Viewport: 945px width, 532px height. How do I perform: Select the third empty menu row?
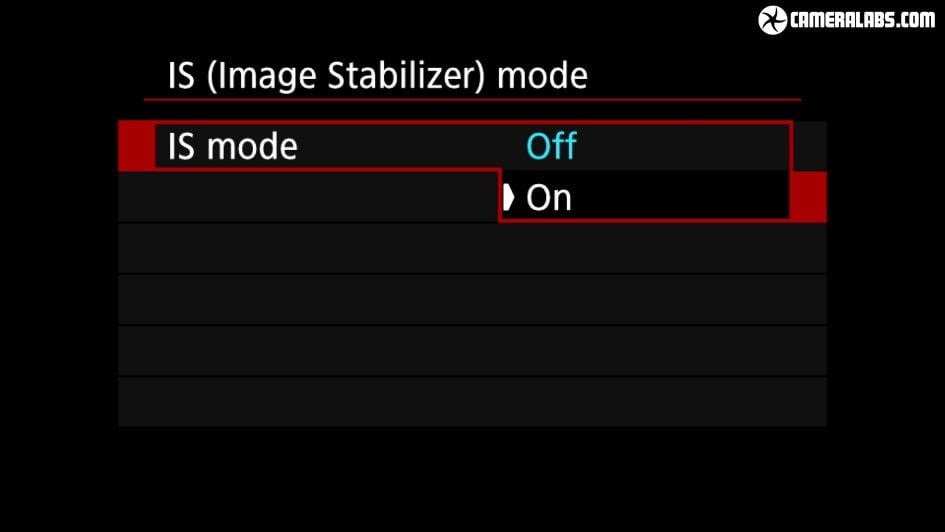coord(472,350)
